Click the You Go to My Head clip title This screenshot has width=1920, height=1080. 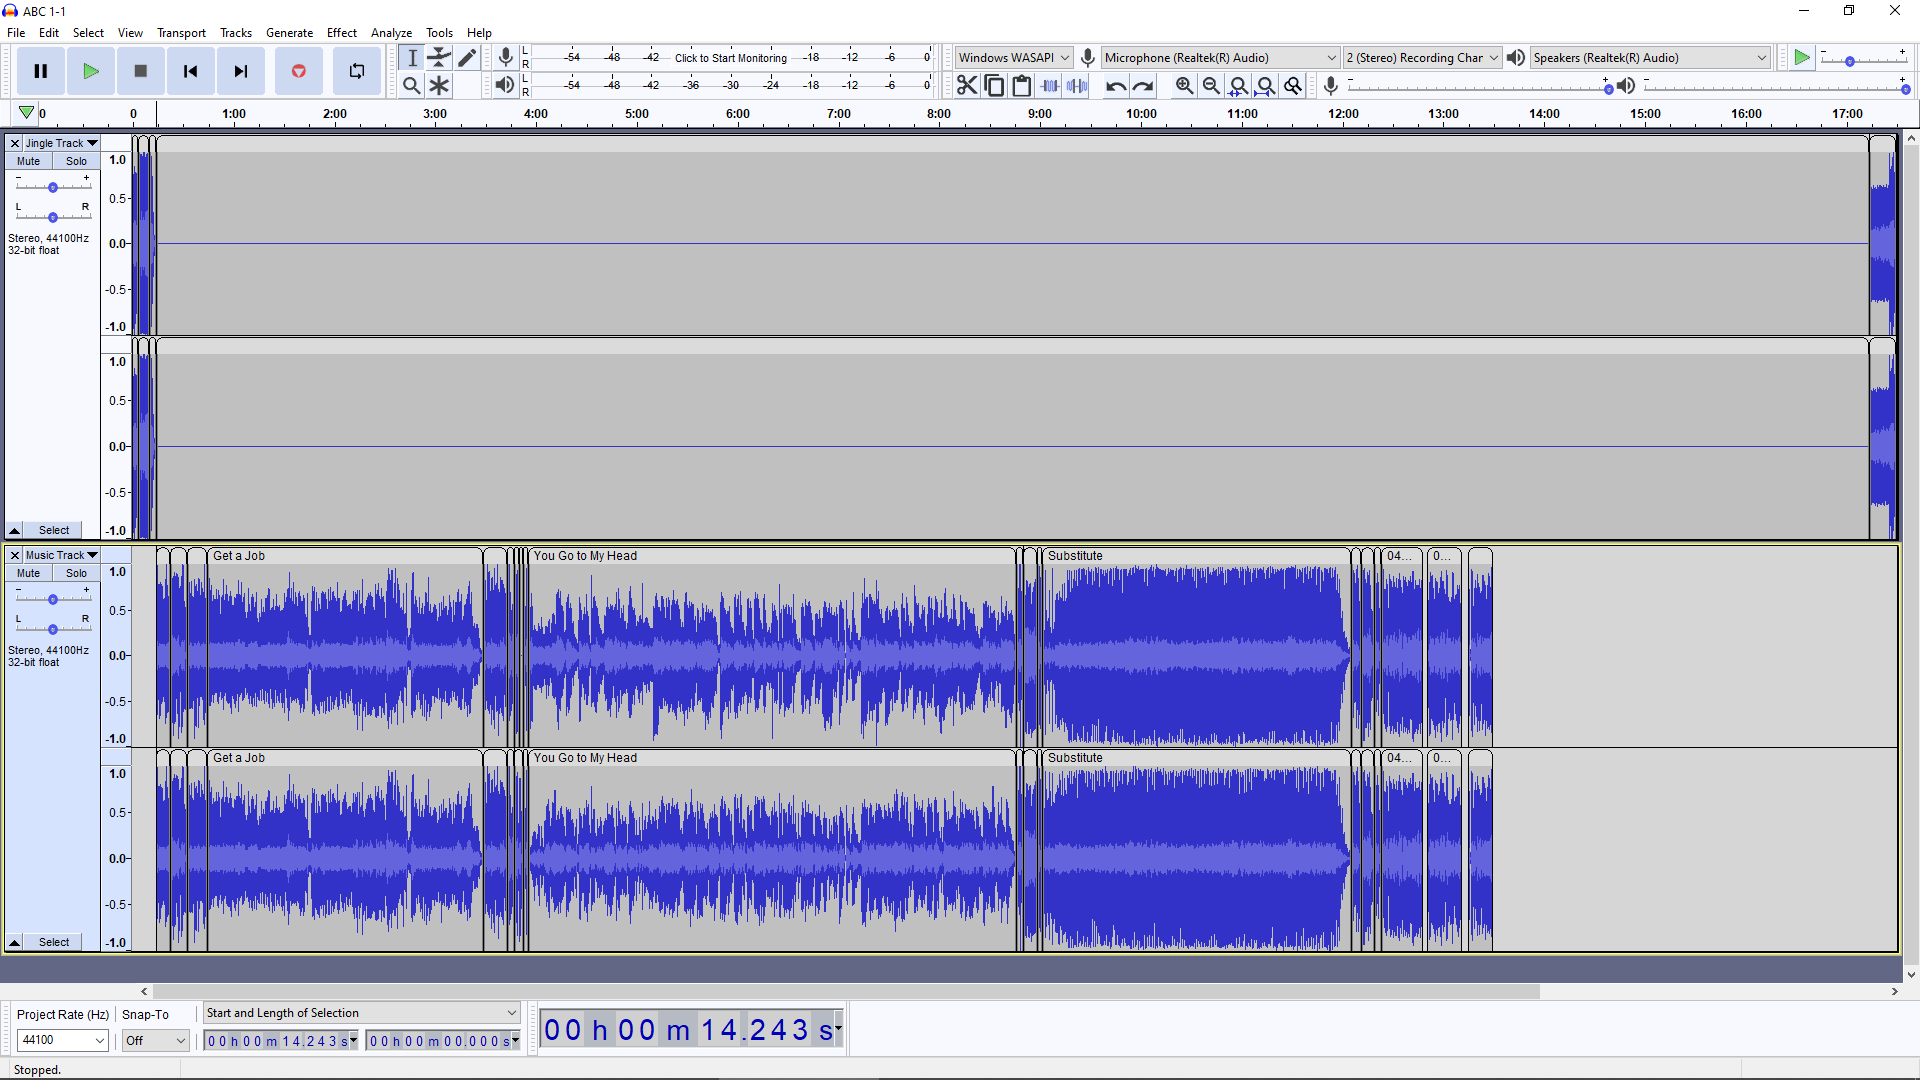coord(585,556)
